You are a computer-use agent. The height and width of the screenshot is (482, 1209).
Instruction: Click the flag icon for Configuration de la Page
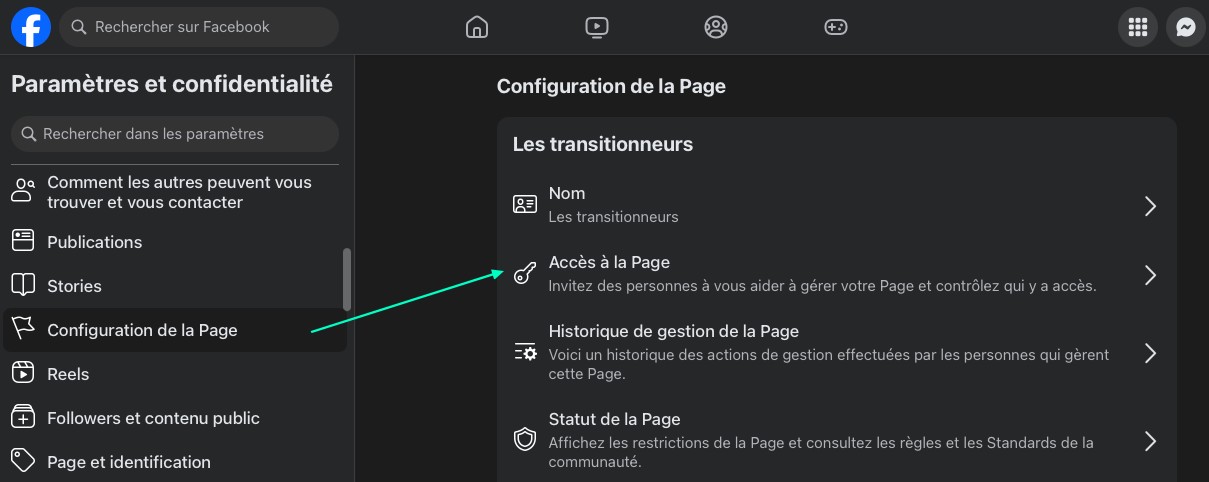pos(23,328)
